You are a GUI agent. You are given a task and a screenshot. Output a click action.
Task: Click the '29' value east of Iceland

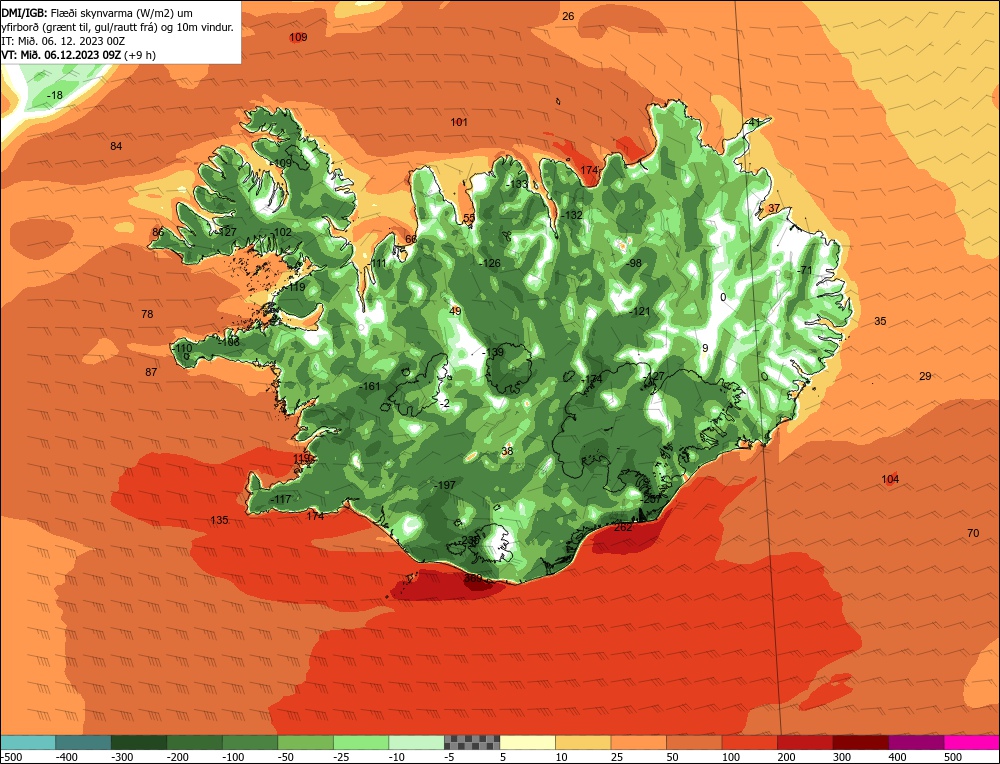pos(925,377)
